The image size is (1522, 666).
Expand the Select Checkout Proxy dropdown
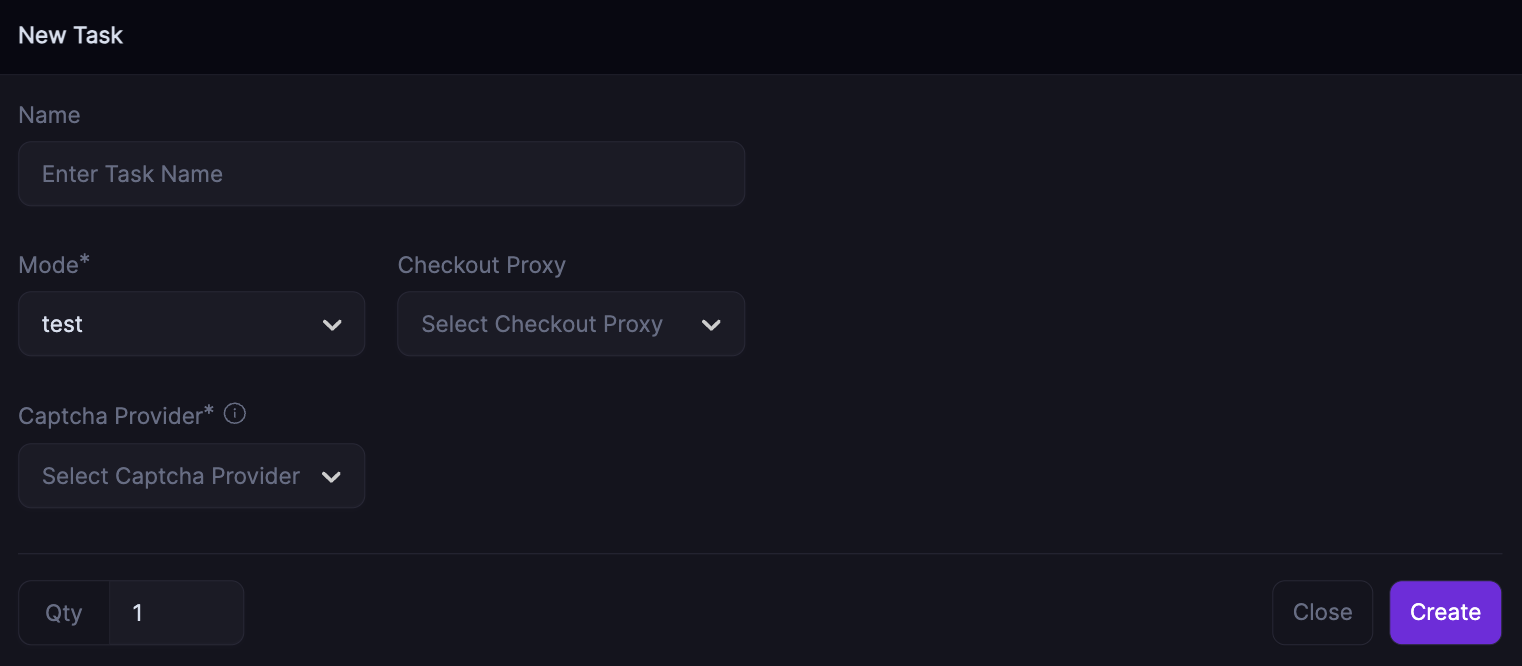[570, 324]
